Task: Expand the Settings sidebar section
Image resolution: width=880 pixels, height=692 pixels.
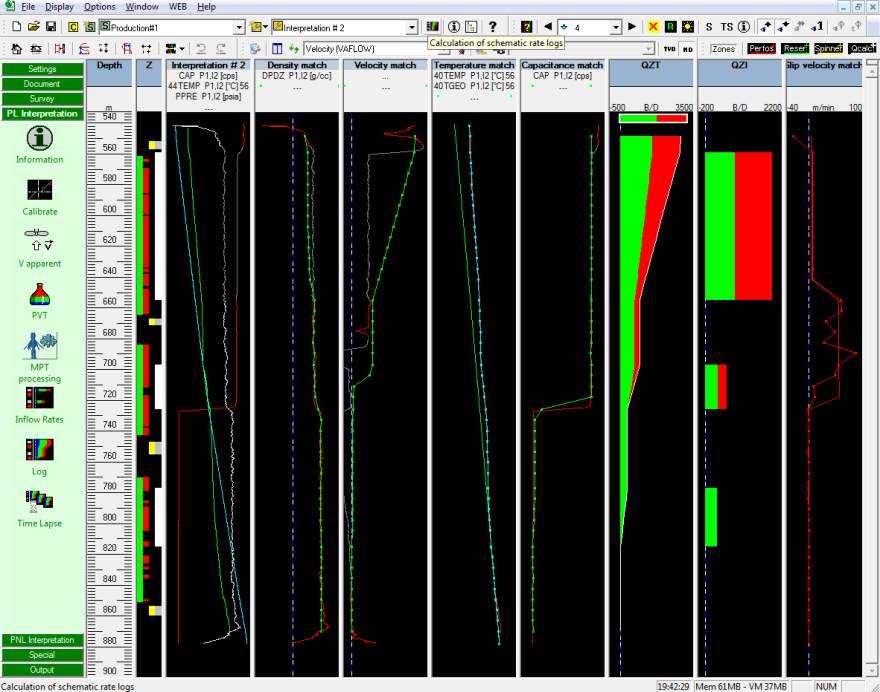Action: (x=42, y=69)
